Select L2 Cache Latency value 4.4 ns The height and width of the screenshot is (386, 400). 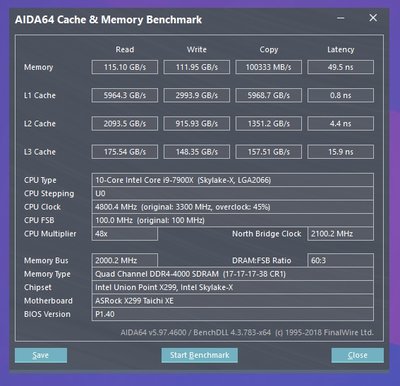[340, 124]
